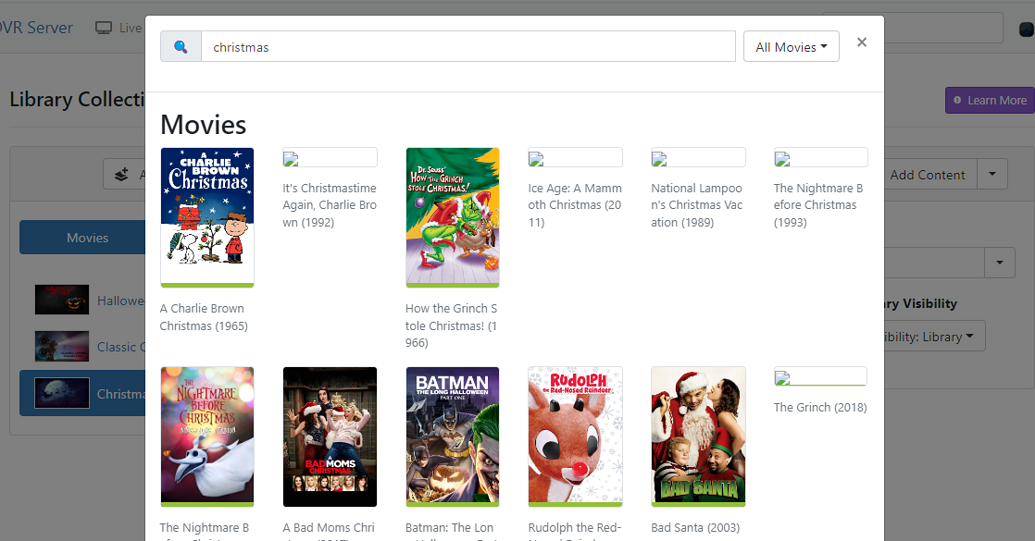Viewport: 1035px width, 541px height.
Task: Select National Lampoon's Christmas Vacation title
Action: 697,205
